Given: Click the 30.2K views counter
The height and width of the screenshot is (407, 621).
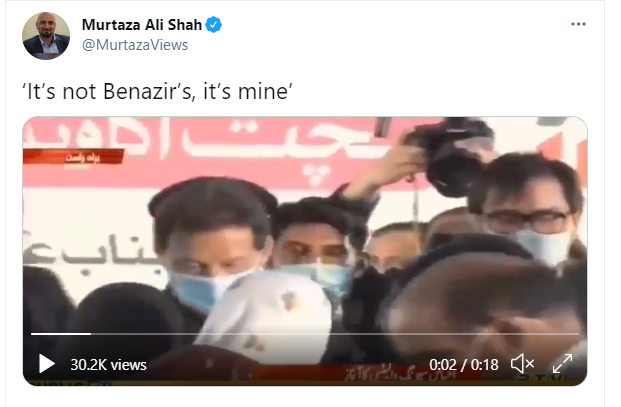Looking at the screenshot, I should (x=109, y=365).
